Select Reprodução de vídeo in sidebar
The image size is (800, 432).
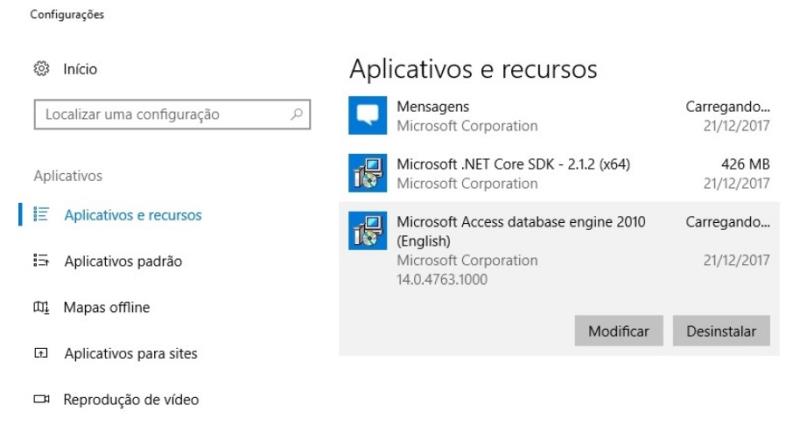tap(131, 400)
